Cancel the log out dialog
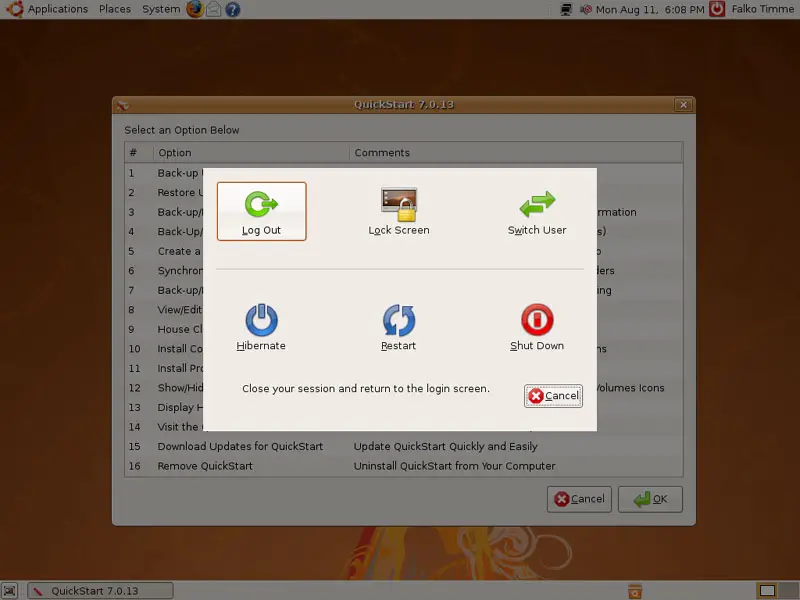Viewport: 800px width, 600px height. [x=553, y=396]
